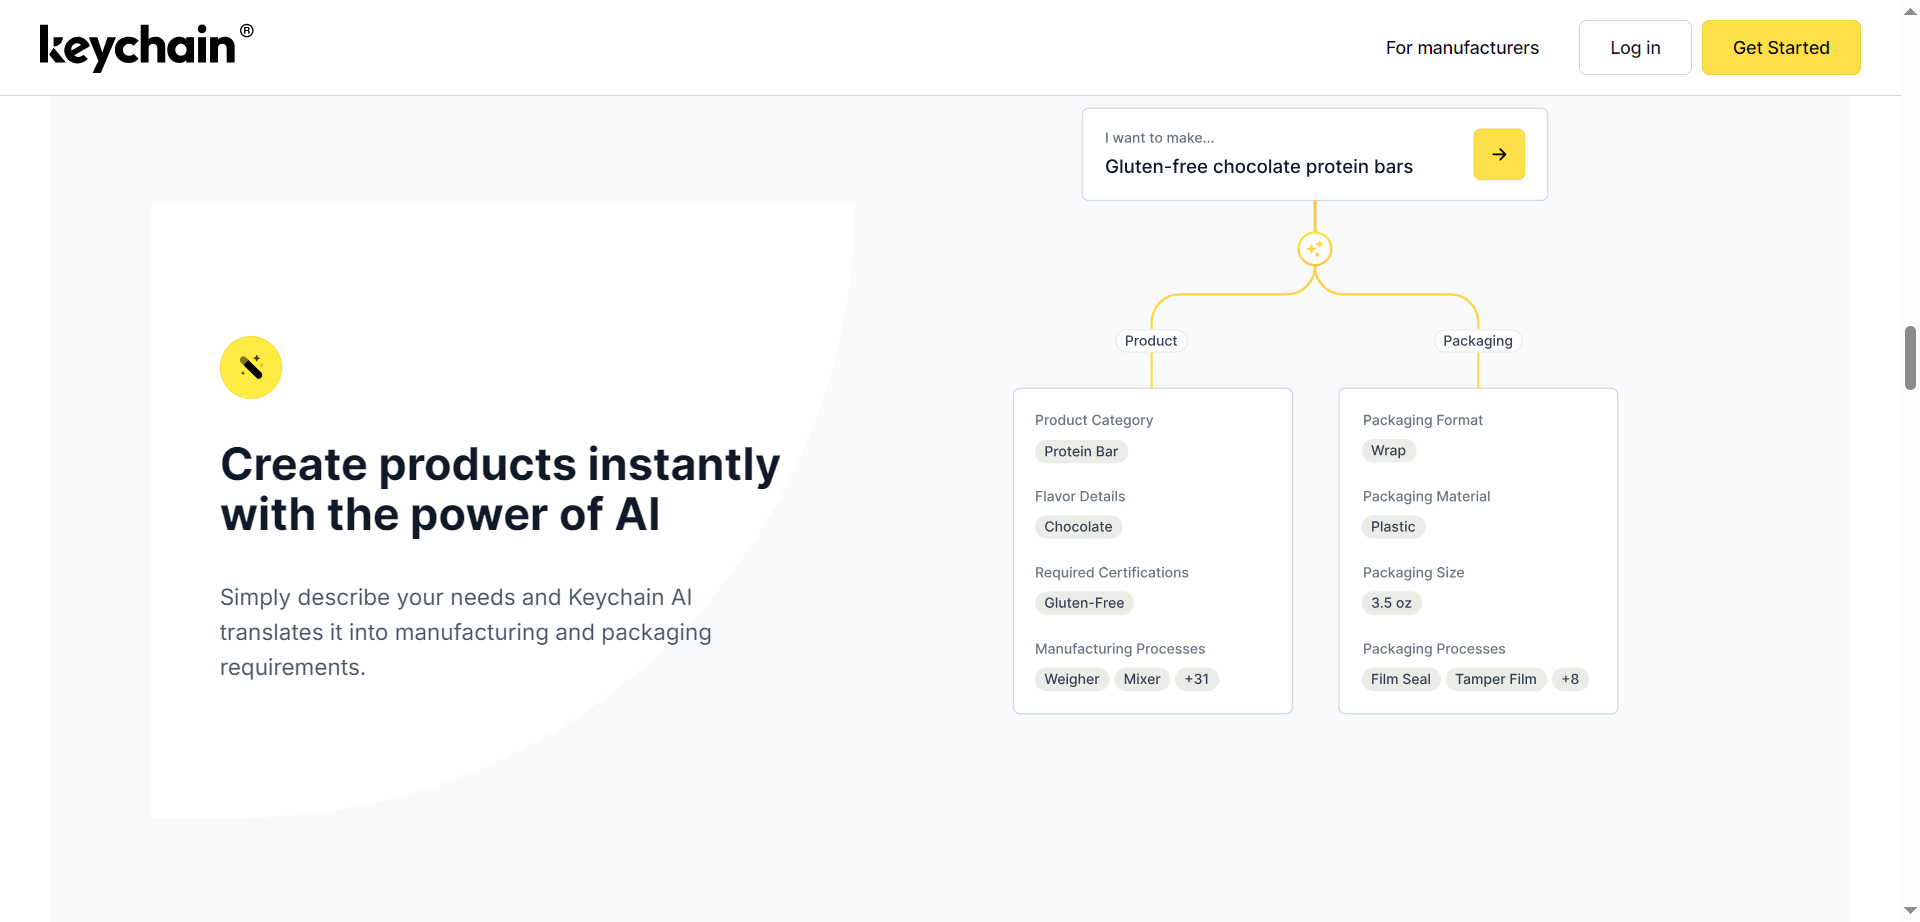Select the Product branch label
Image resolution: width=1920 pixels, height=922 pixels.
1150,341
